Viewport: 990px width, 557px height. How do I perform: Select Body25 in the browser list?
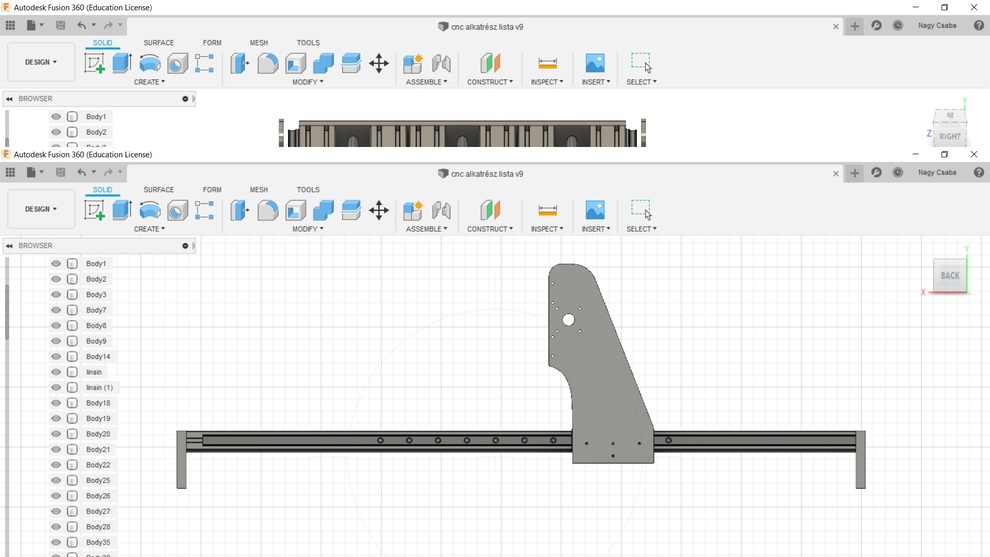pyautogui.click(x=98, y=481)
